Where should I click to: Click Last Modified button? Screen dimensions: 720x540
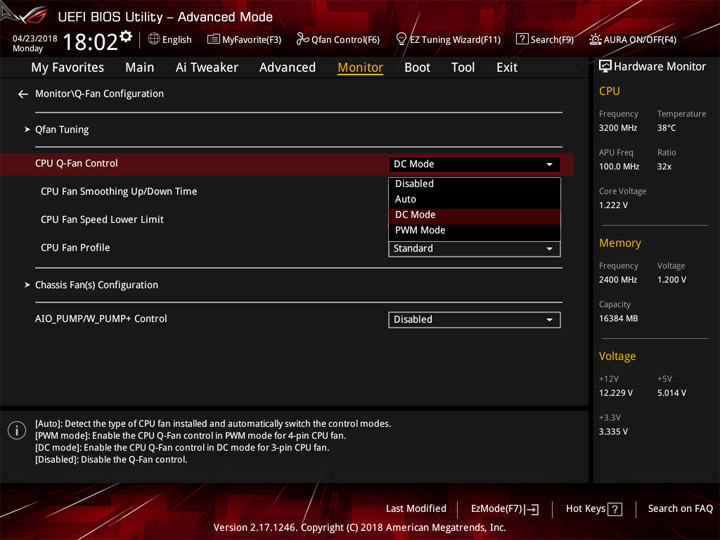click(x=416, y=509)
